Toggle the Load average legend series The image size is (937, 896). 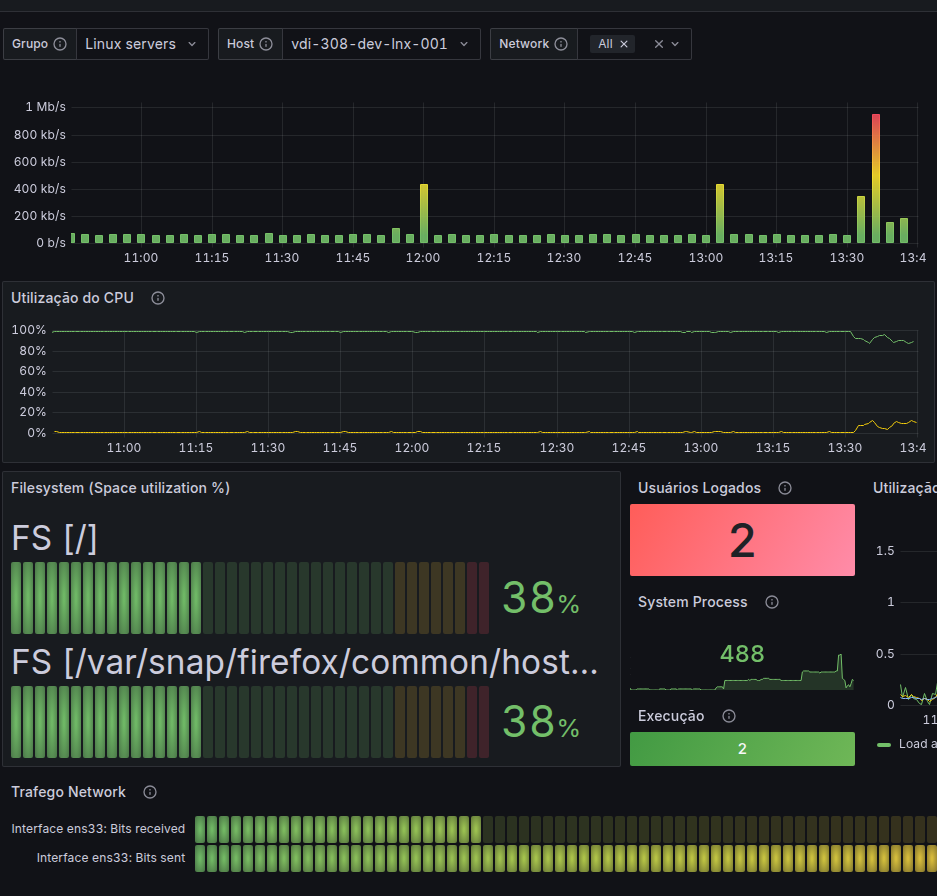click(x=907, y=744)
